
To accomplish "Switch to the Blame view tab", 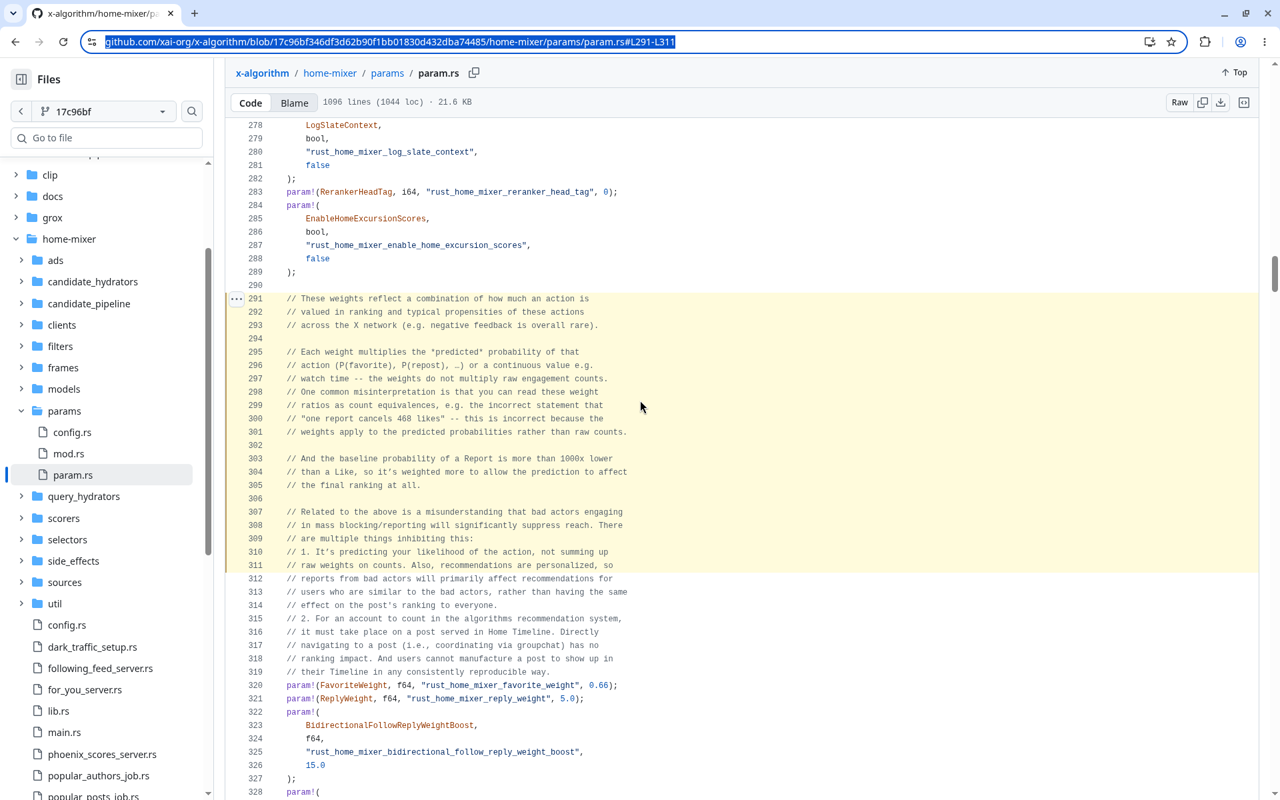I will coord(294,103).
